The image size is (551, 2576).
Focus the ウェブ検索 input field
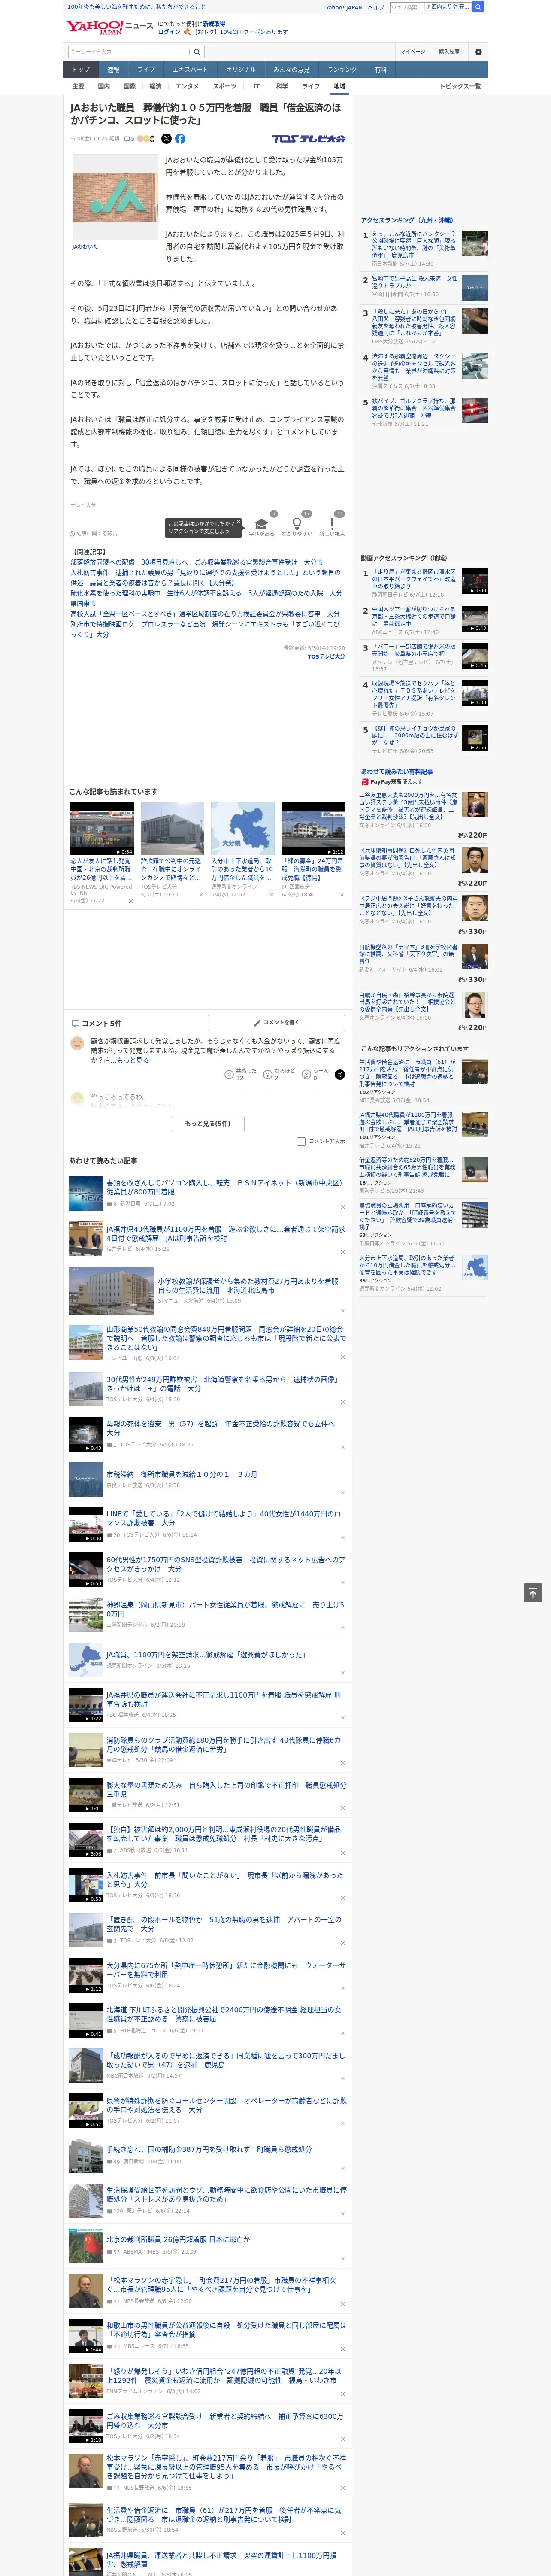coord(406,7)
